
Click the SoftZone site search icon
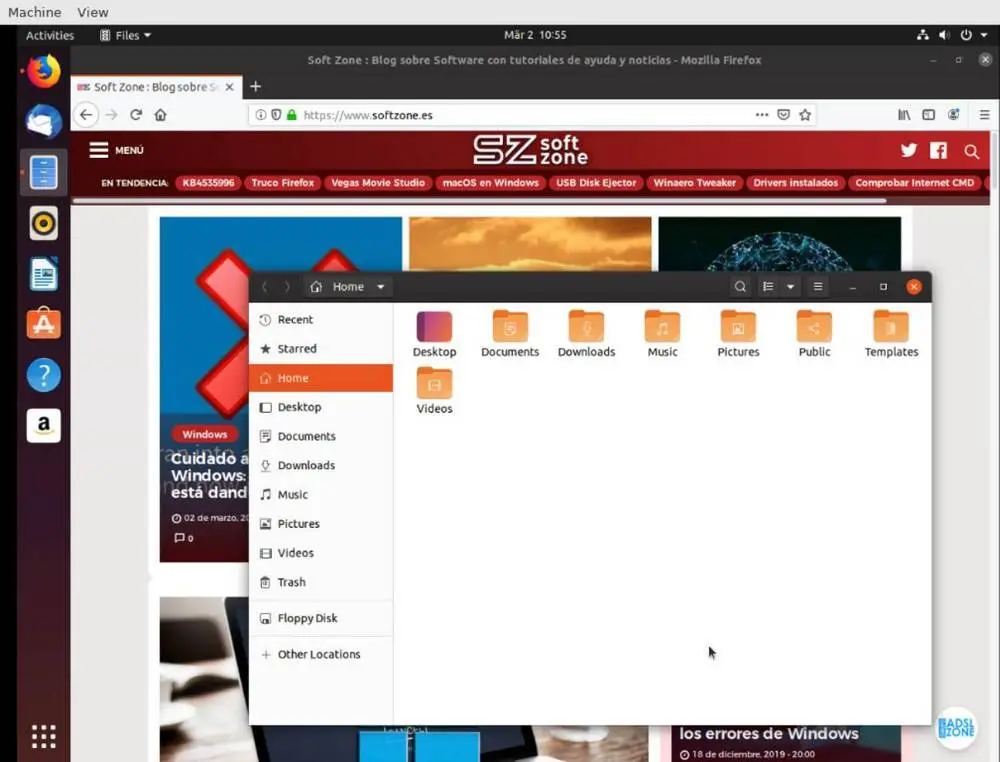point(971,151)
